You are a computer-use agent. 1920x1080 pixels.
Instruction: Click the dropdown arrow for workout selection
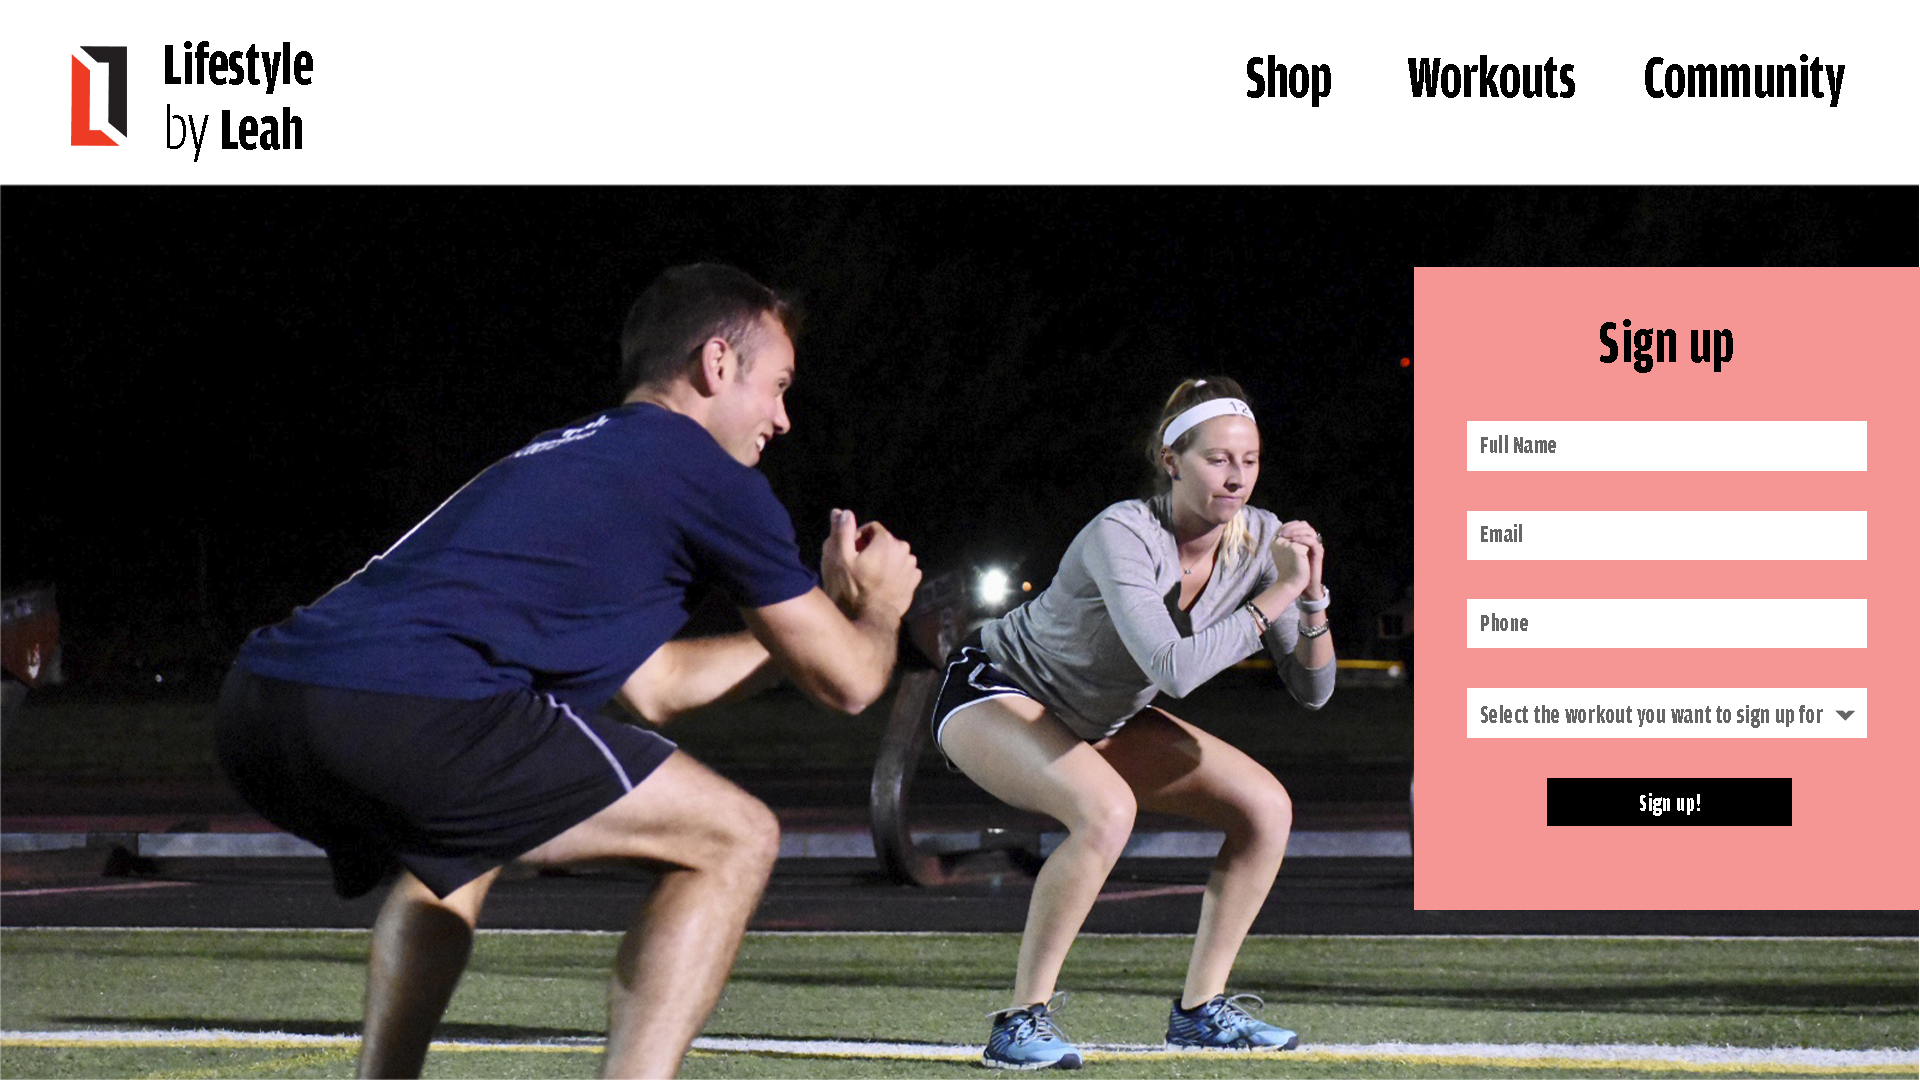tap(1845, 715)
